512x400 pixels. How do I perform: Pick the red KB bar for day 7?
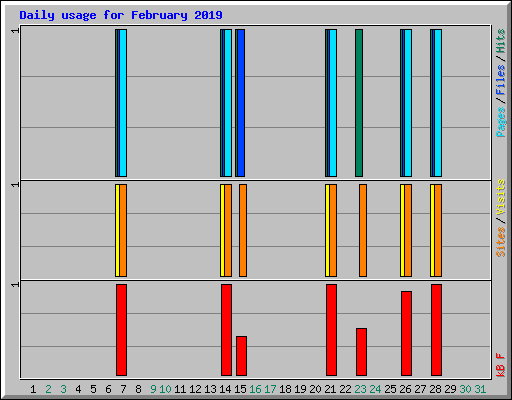(121, 330)
